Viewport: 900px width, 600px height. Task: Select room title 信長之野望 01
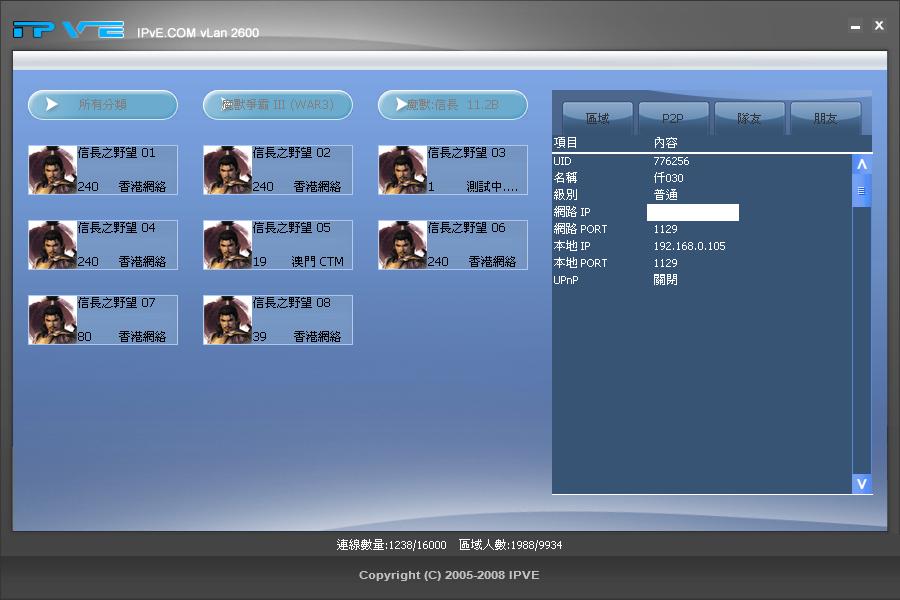(117, 153)
